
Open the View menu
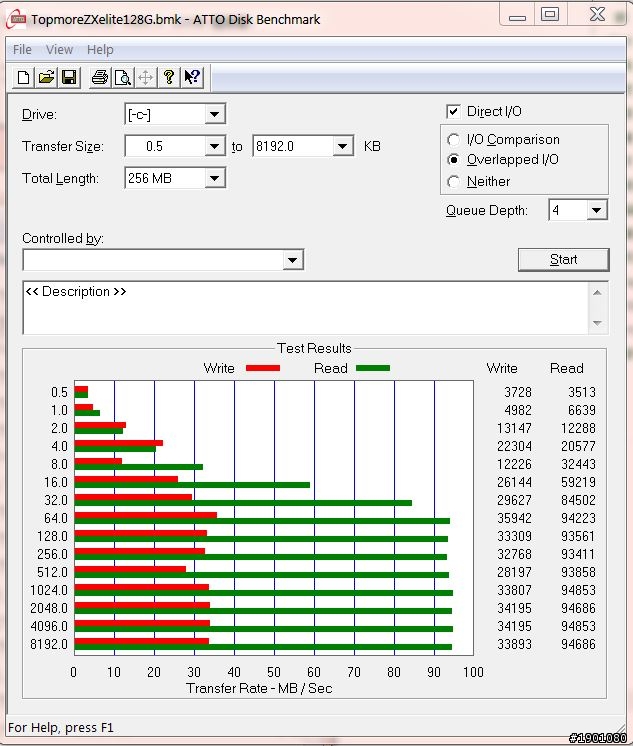pos(59,49)
